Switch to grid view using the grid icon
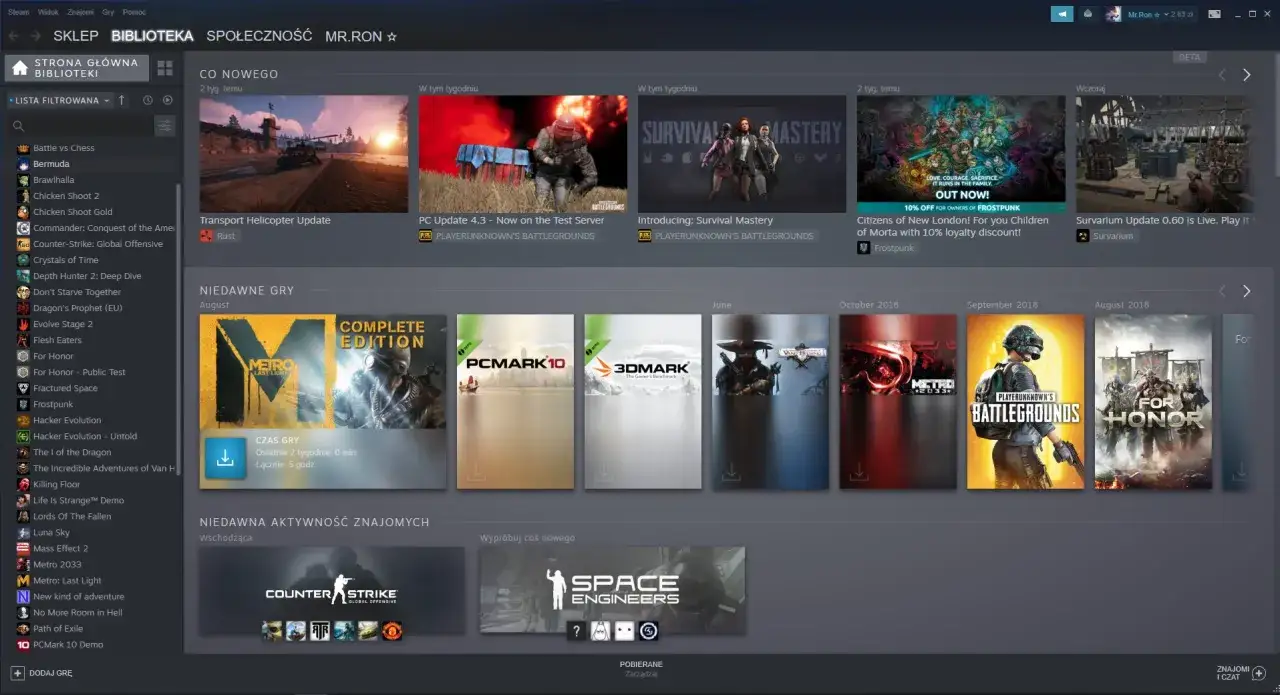The image size is (1280, 695). coord(164,67)
